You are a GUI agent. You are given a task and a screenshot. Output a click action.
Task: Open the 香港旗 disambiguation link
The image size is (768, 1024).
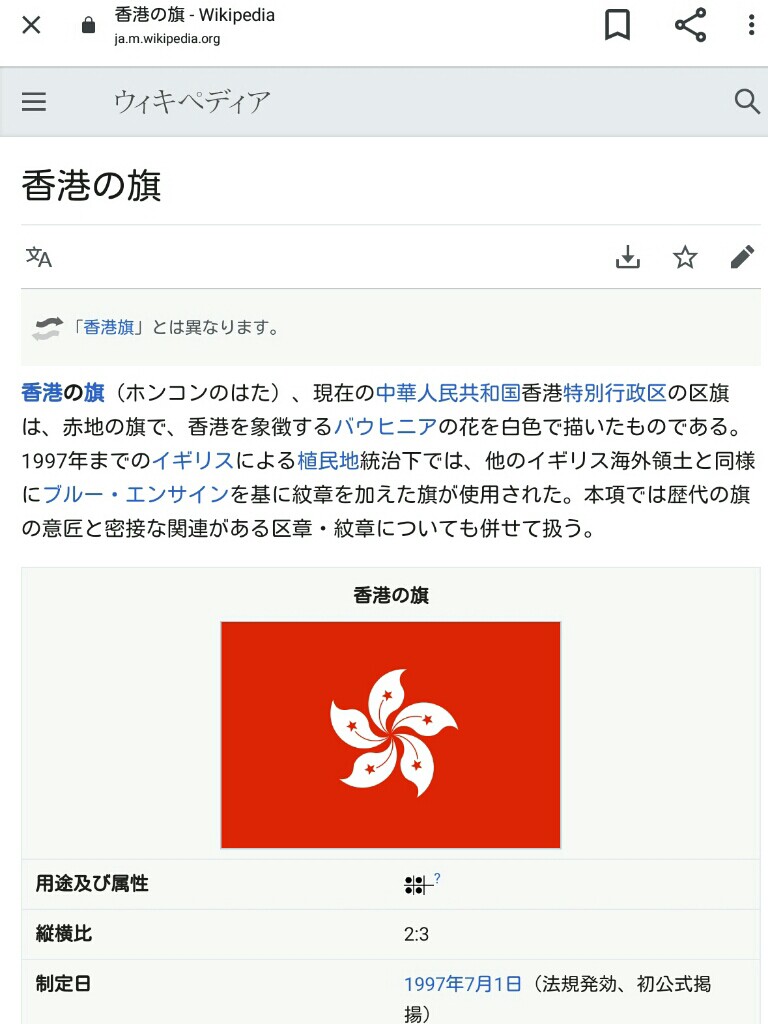(108, 327)
